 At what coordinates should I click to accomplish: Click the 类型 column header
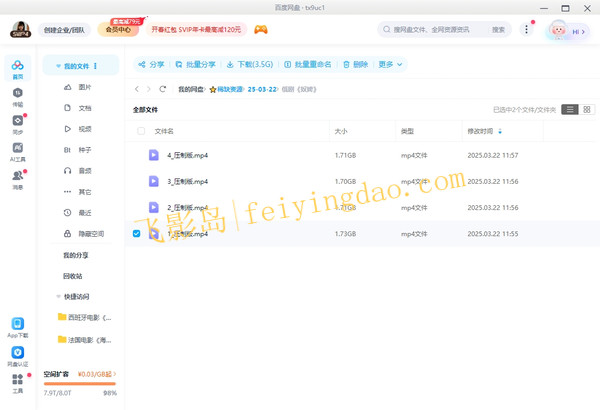tap(407, 131)
